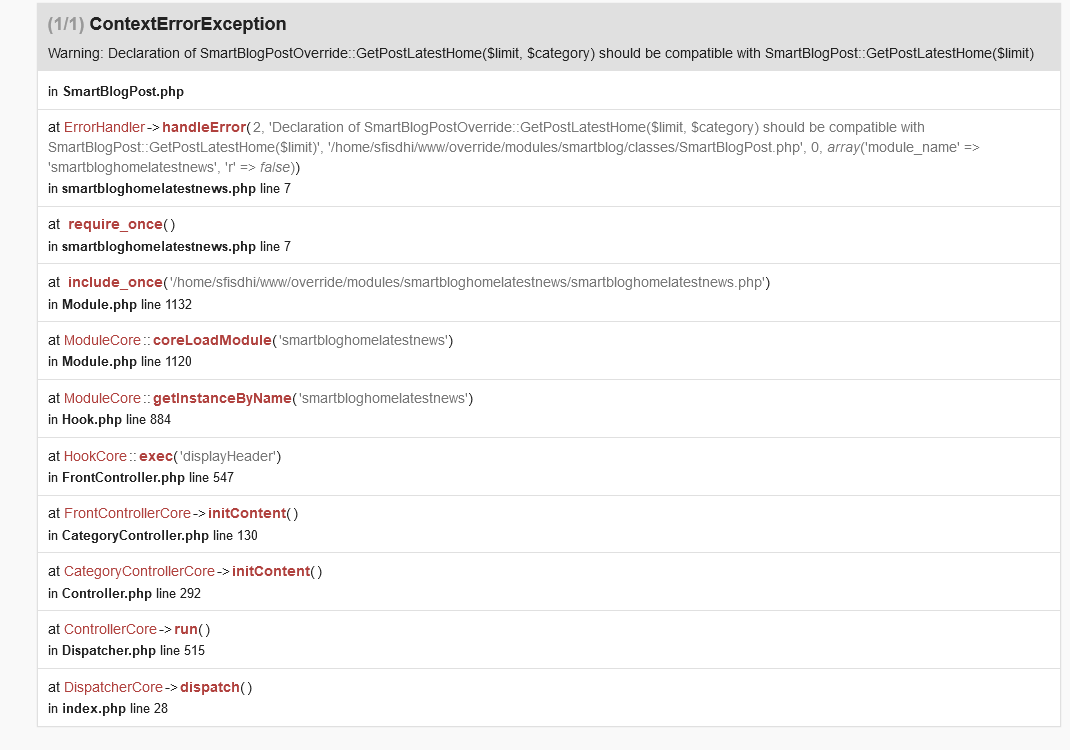Click the ControllerCore class name
1070x750 pixels.
click(110, 629)
